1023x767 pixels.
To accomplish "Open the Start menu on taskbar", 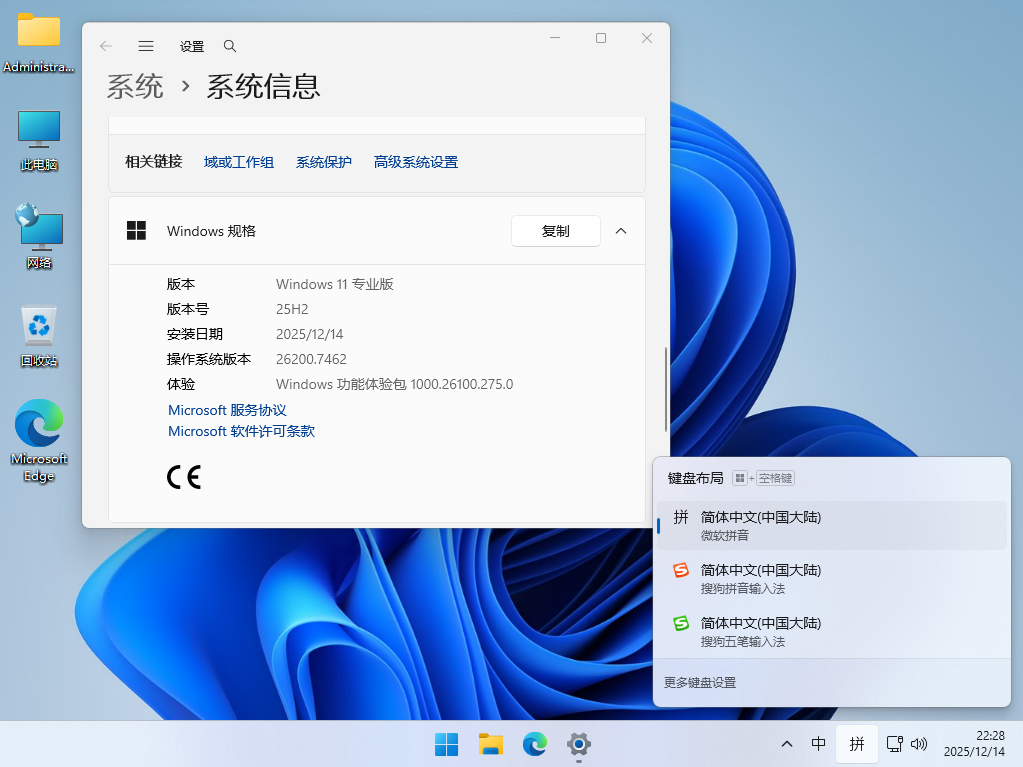I will click(446, 744).
